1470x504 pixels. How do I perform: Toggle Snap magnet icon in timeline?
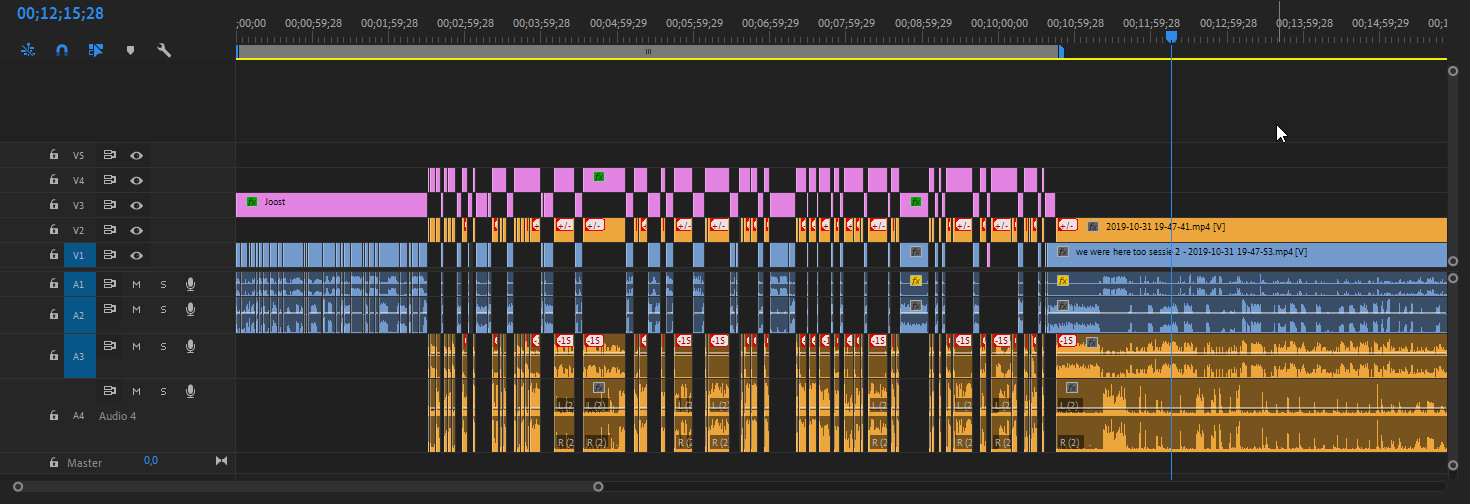(62, 49)
